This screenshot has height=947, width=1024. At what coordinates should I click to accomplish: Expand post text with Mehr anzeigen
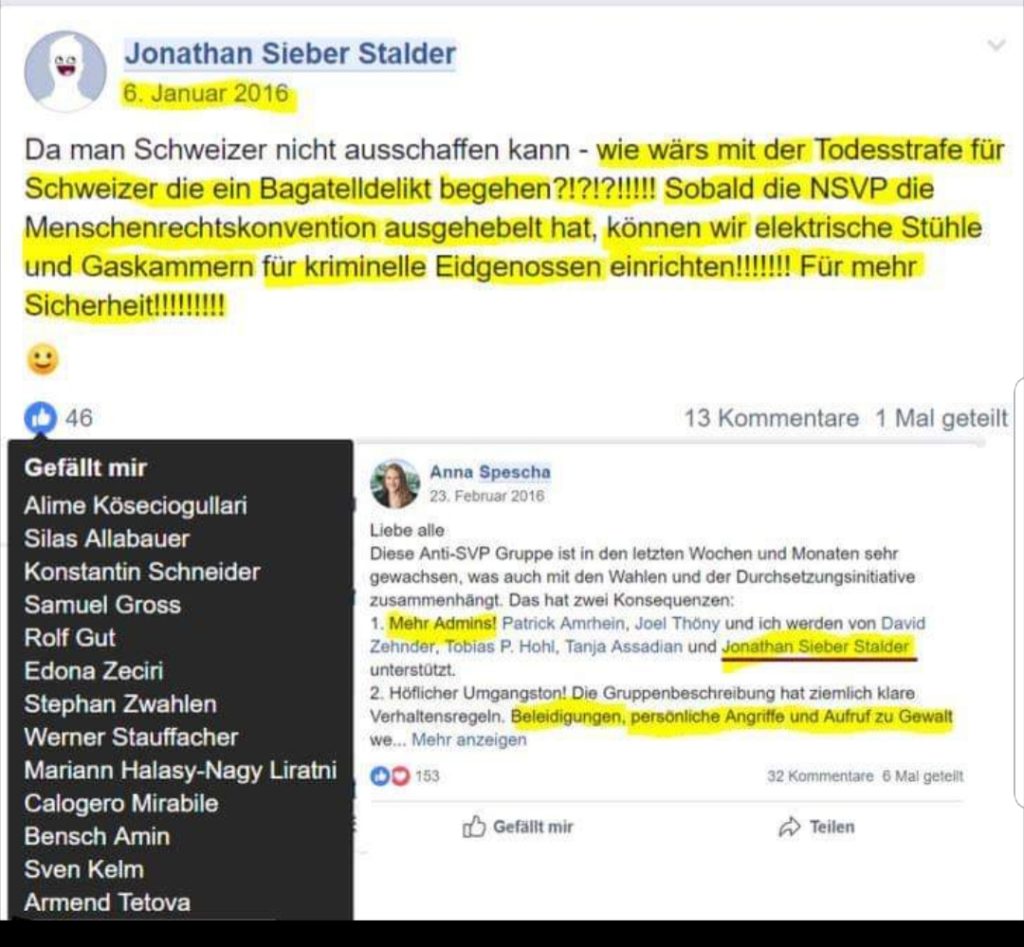pyautogui.click(x=469, y=740)
